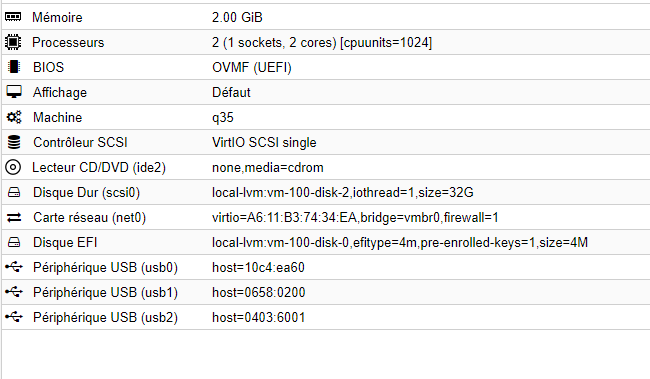Click the Machine gears icon
The height and width of the screenshot is (379, 650).
(14, 117)
